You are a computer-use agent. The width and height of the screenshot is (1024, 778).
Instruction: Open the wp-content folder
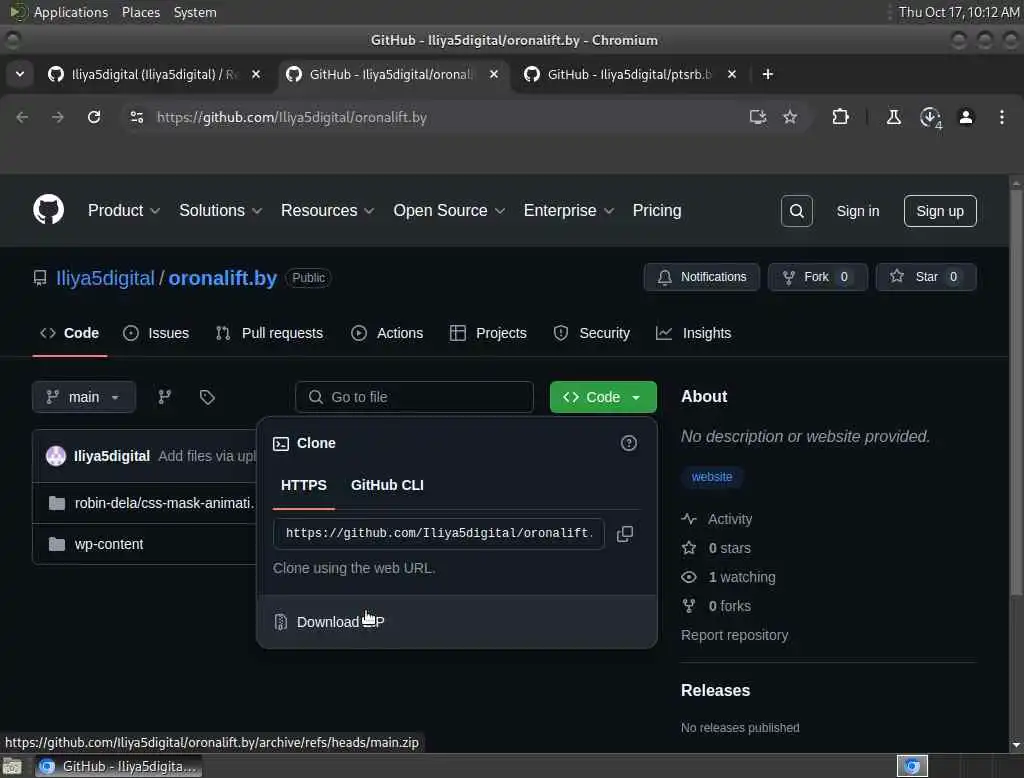[108, 544]
